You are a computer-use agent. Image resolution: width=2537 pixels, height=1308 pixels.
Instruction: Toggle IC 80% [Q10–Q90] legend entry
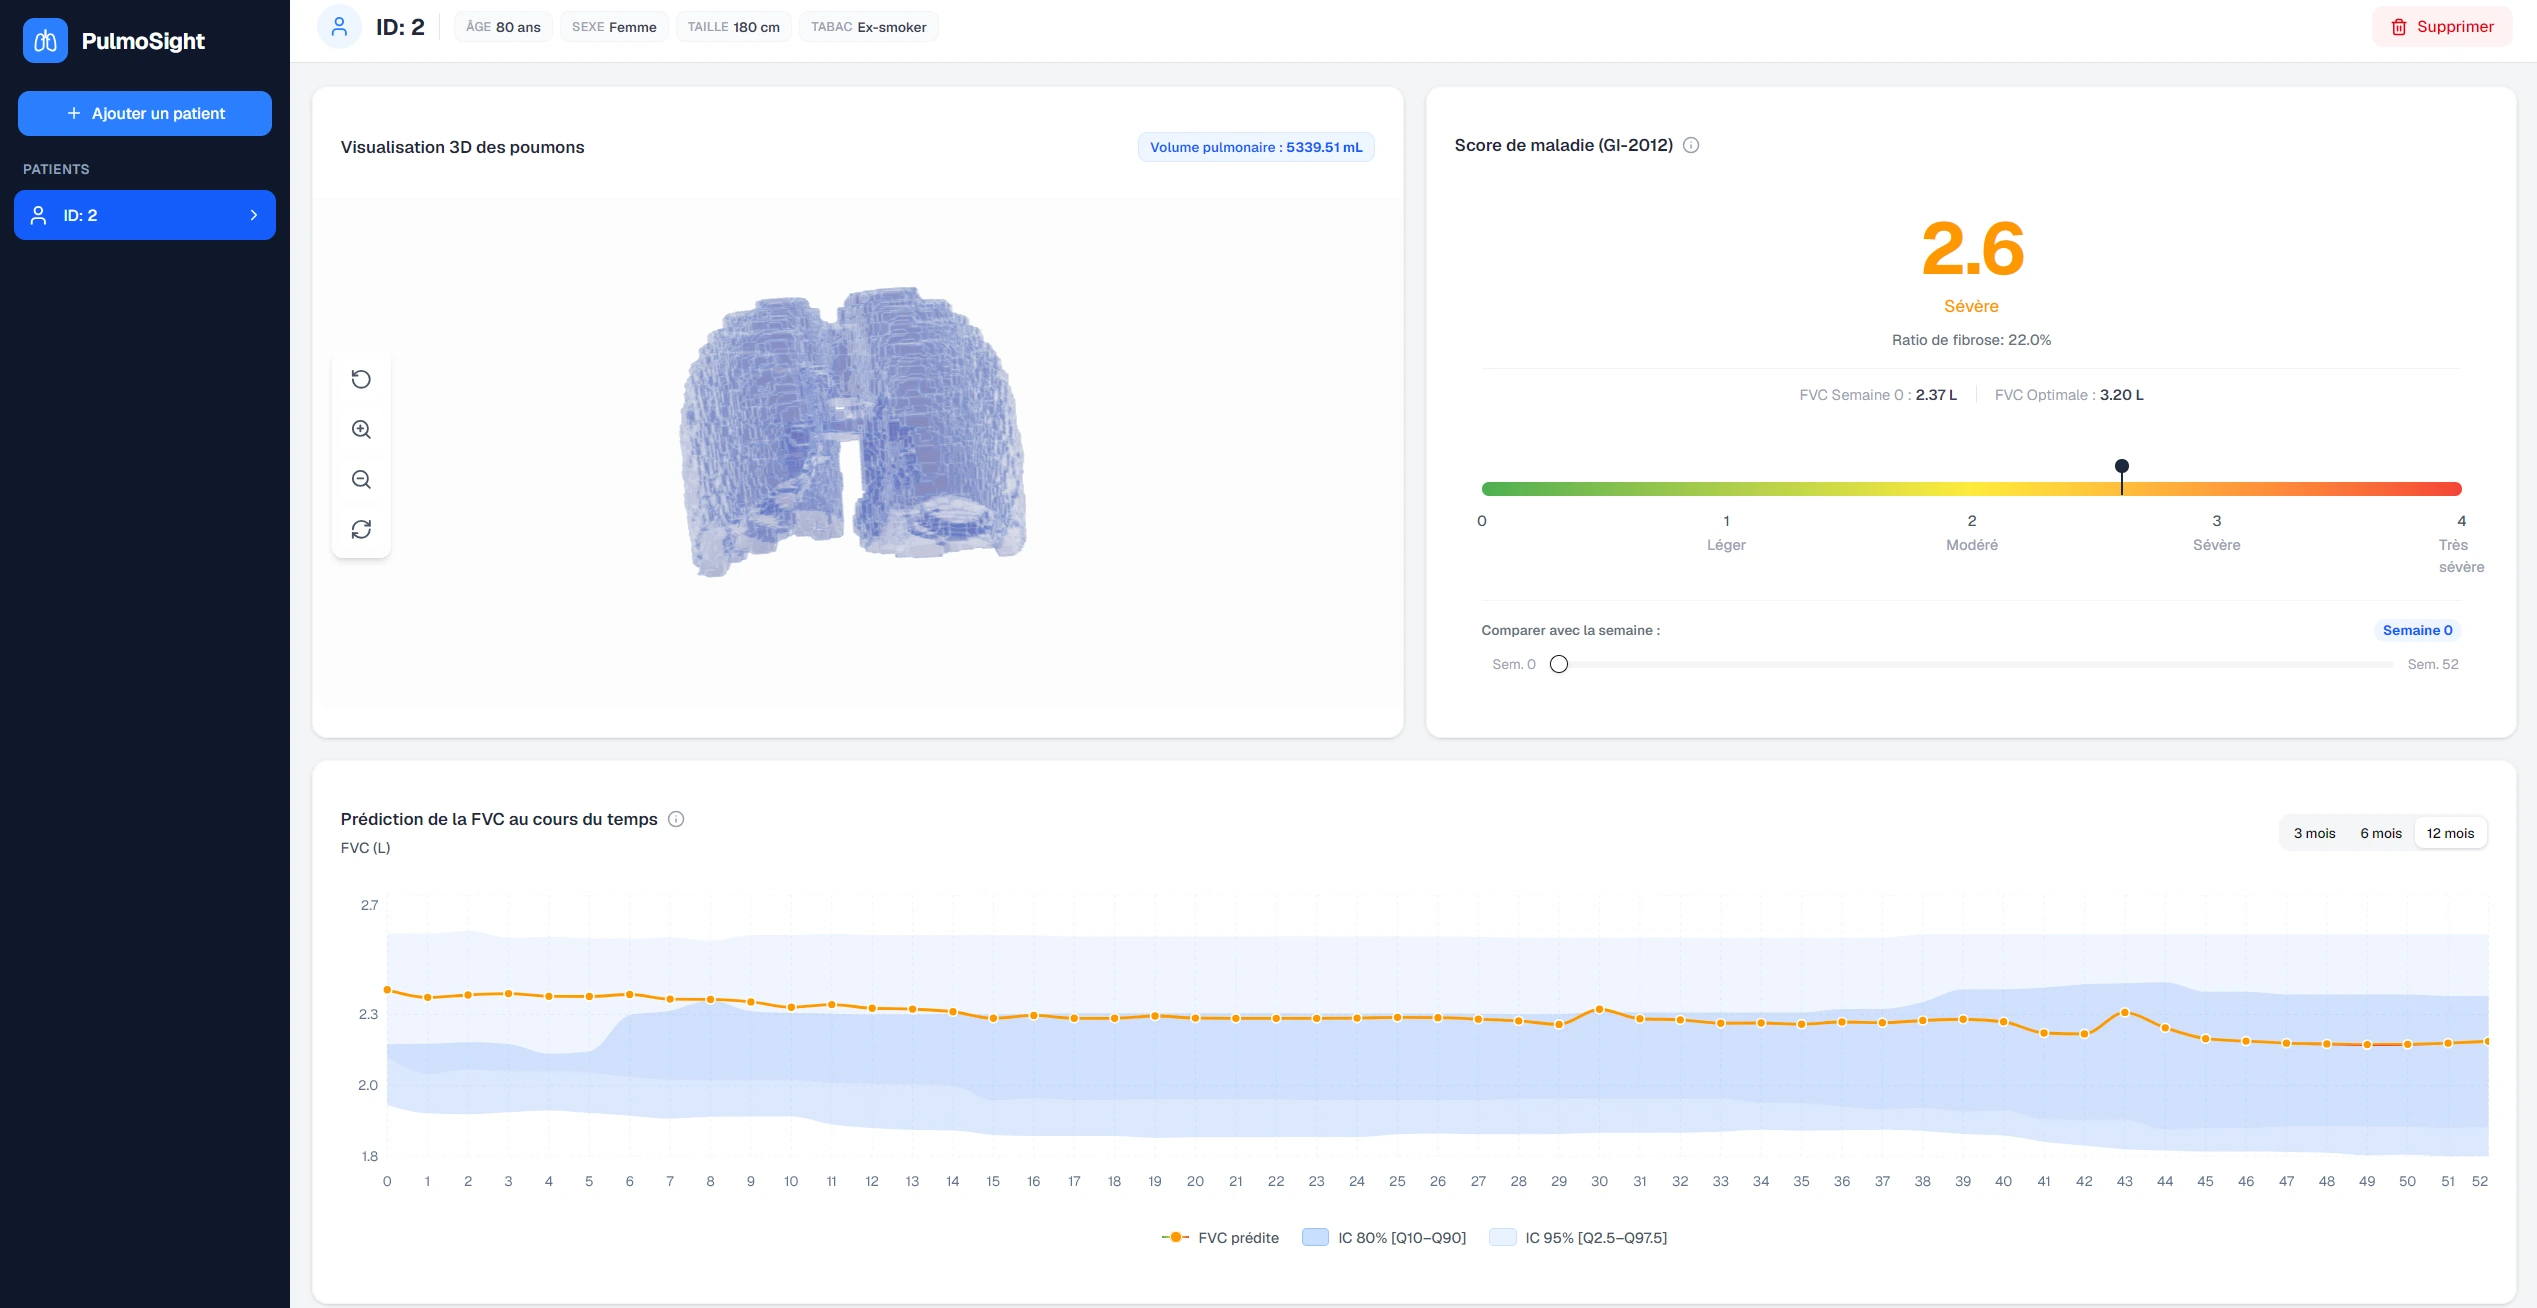tap(1384, 1237)
